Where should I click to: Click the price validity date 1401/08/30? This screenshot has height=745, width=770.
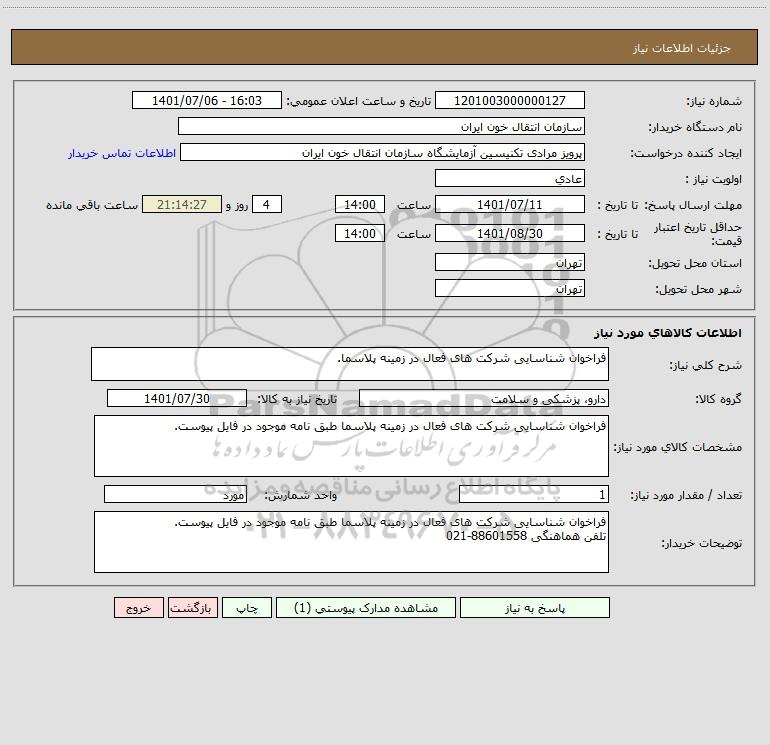point(510,233)
